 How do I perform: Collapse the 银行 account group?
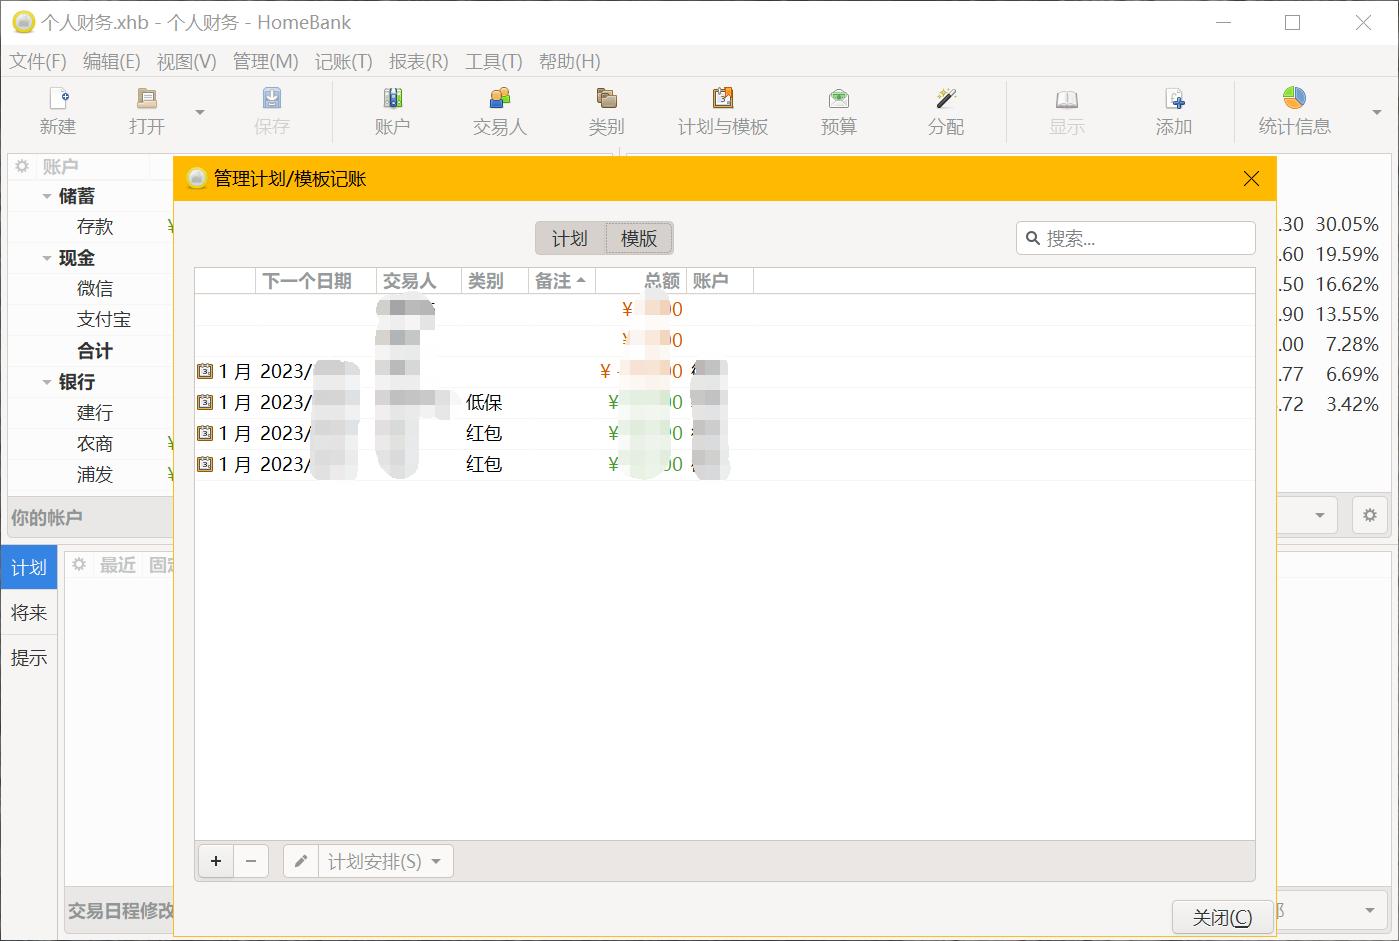point(47,382)
